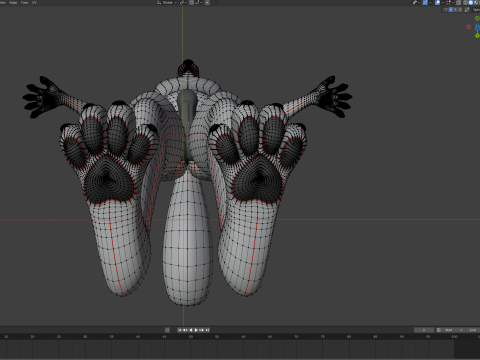Click frame 50 on timeline ruler

191,337
